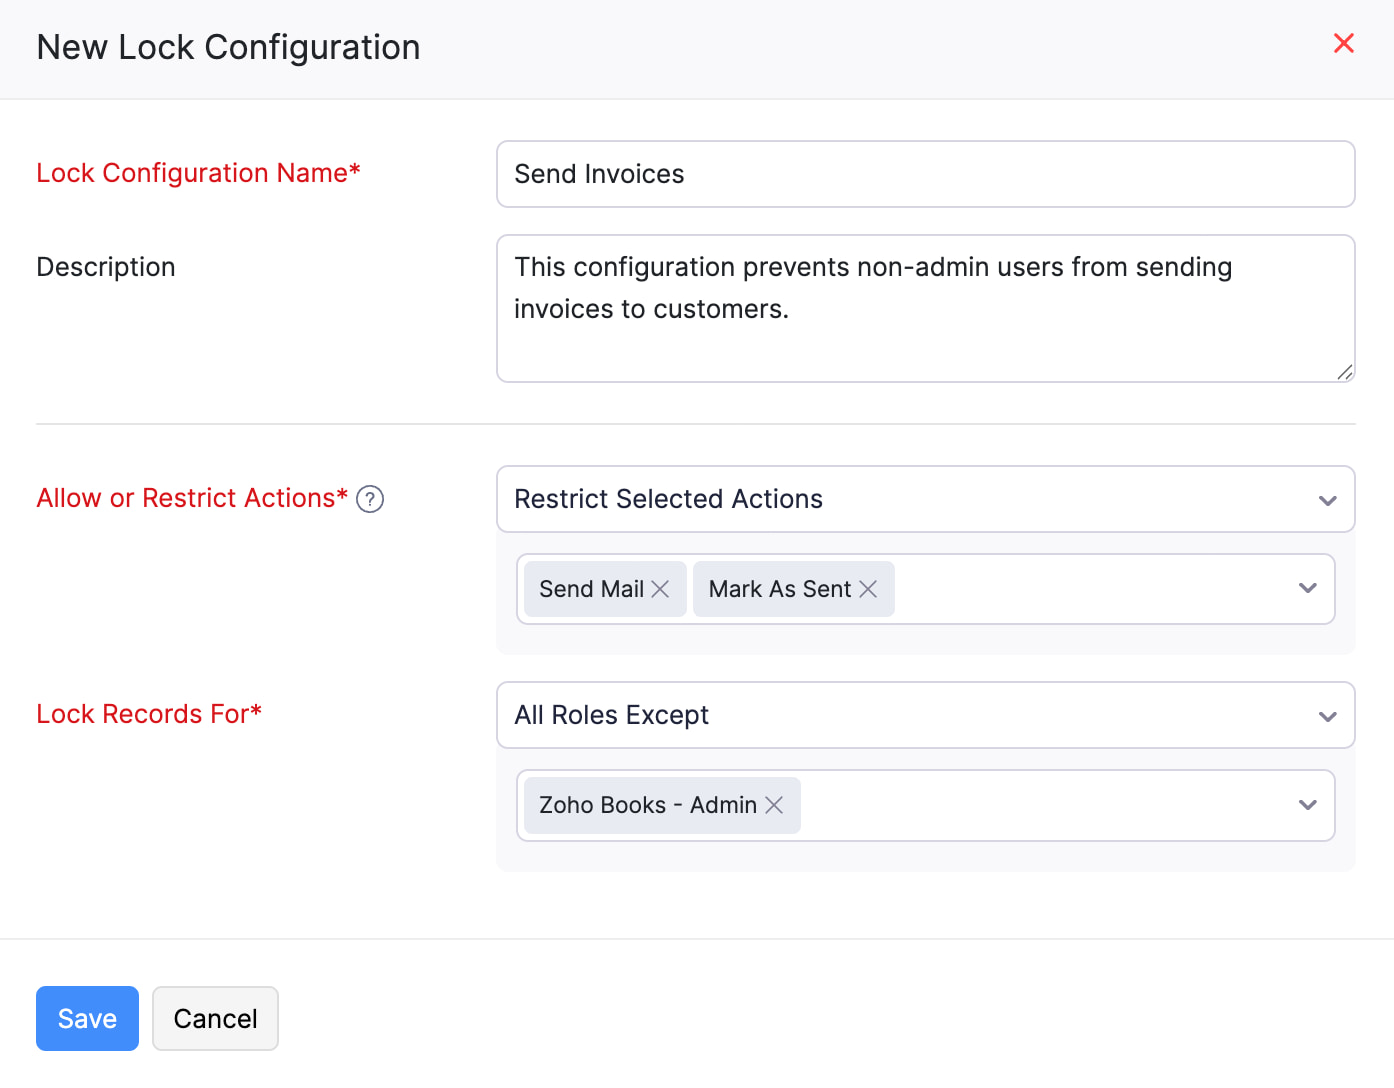This screenshot has width=1394, height=1088.
Task: Save the Send Invoices lock configuration
Action: (x=87, y=1018)
